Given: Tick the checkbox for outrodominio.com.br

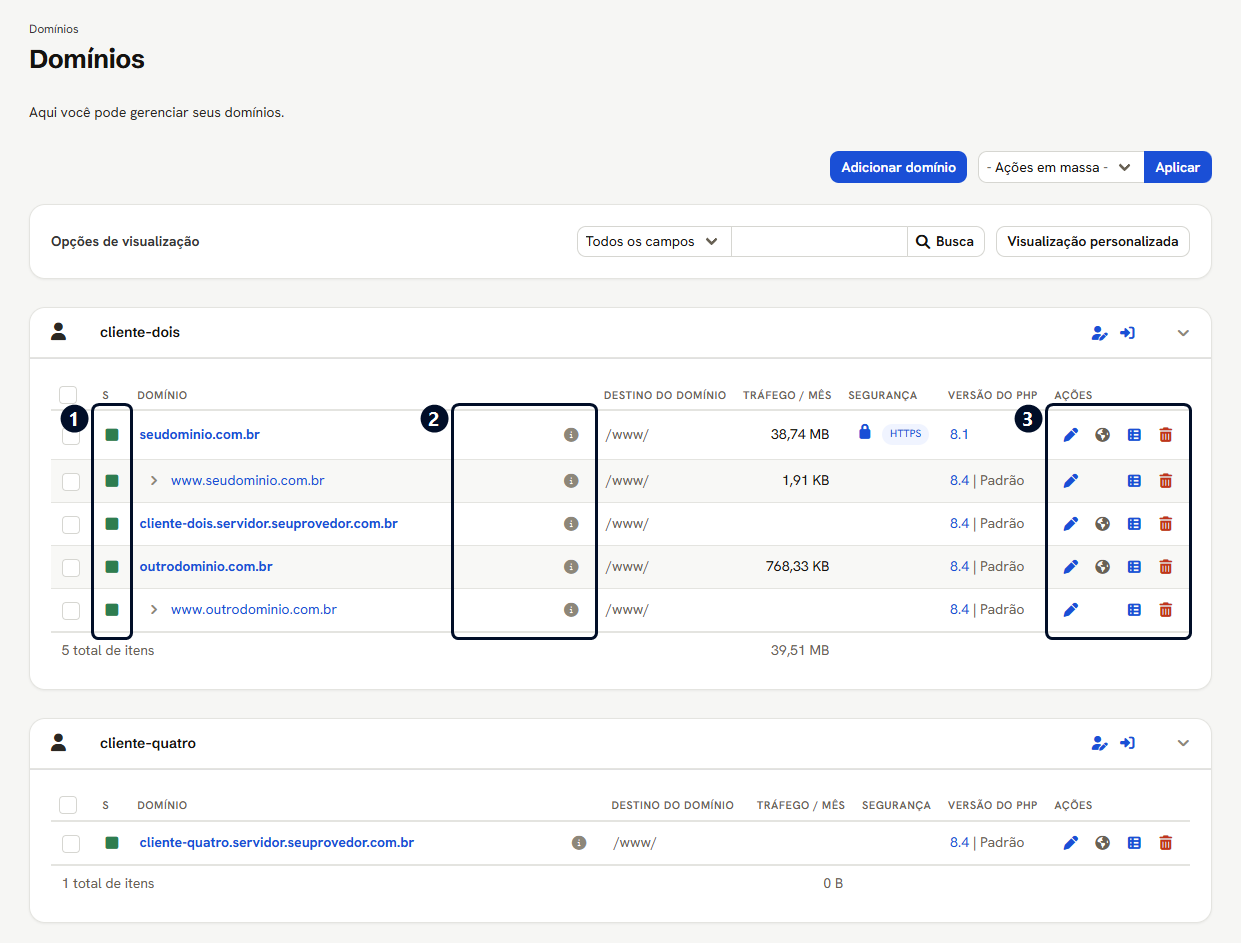Looking at the screenshot, I should 71,567.
